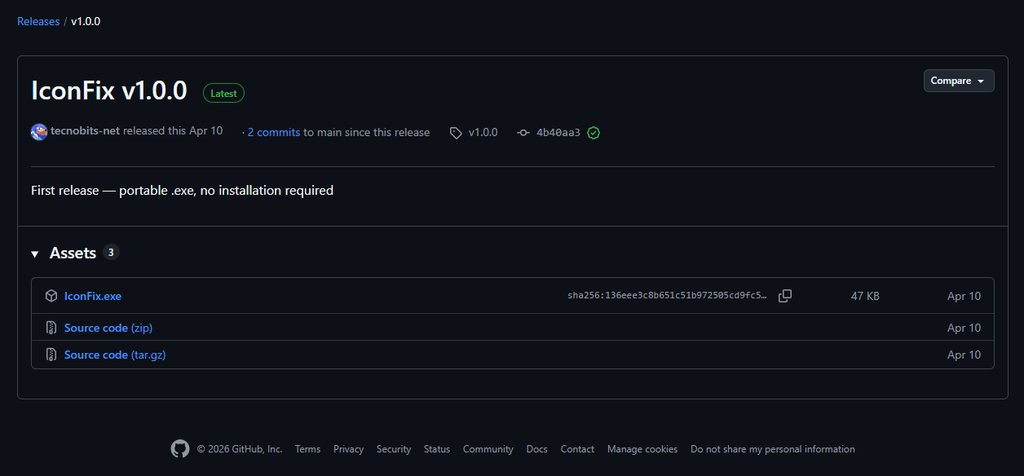The height and width of the screenshot is (476, 1024).
Task: Open the tecnobits-net avatar image
Action: (39, 132)
